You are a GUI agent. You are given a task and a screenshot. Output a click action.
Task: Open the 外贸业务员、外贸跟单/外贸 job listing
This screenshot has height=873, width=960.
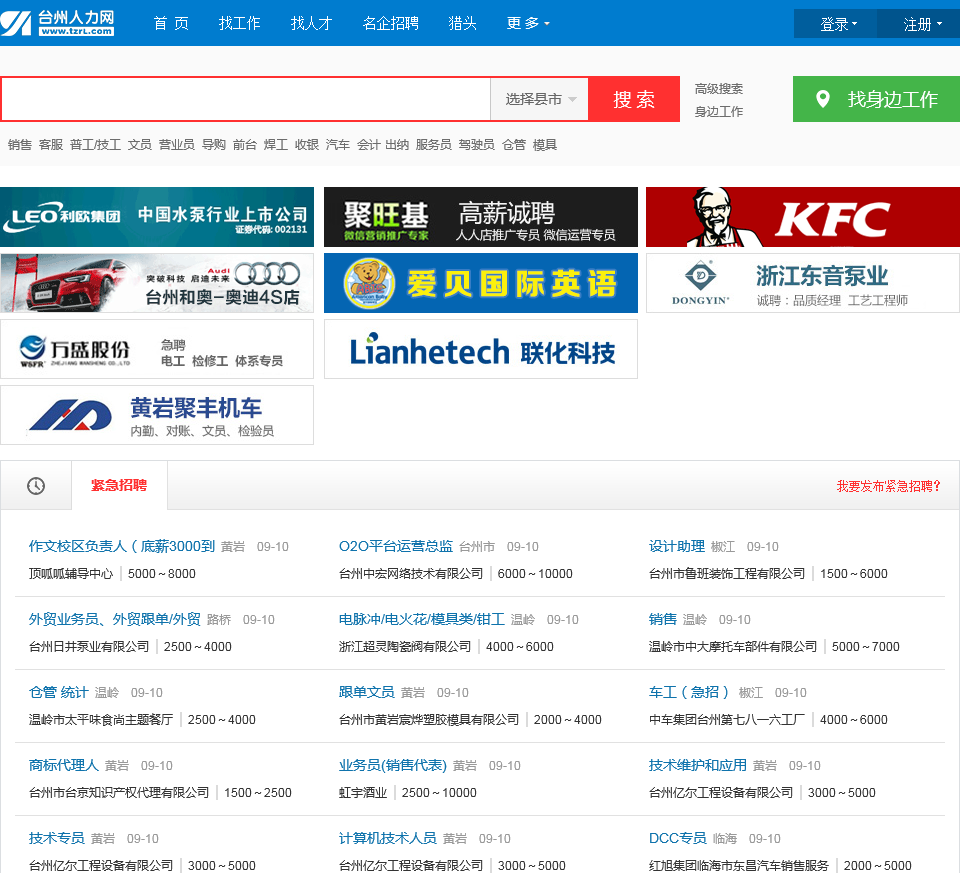[114, 620]
